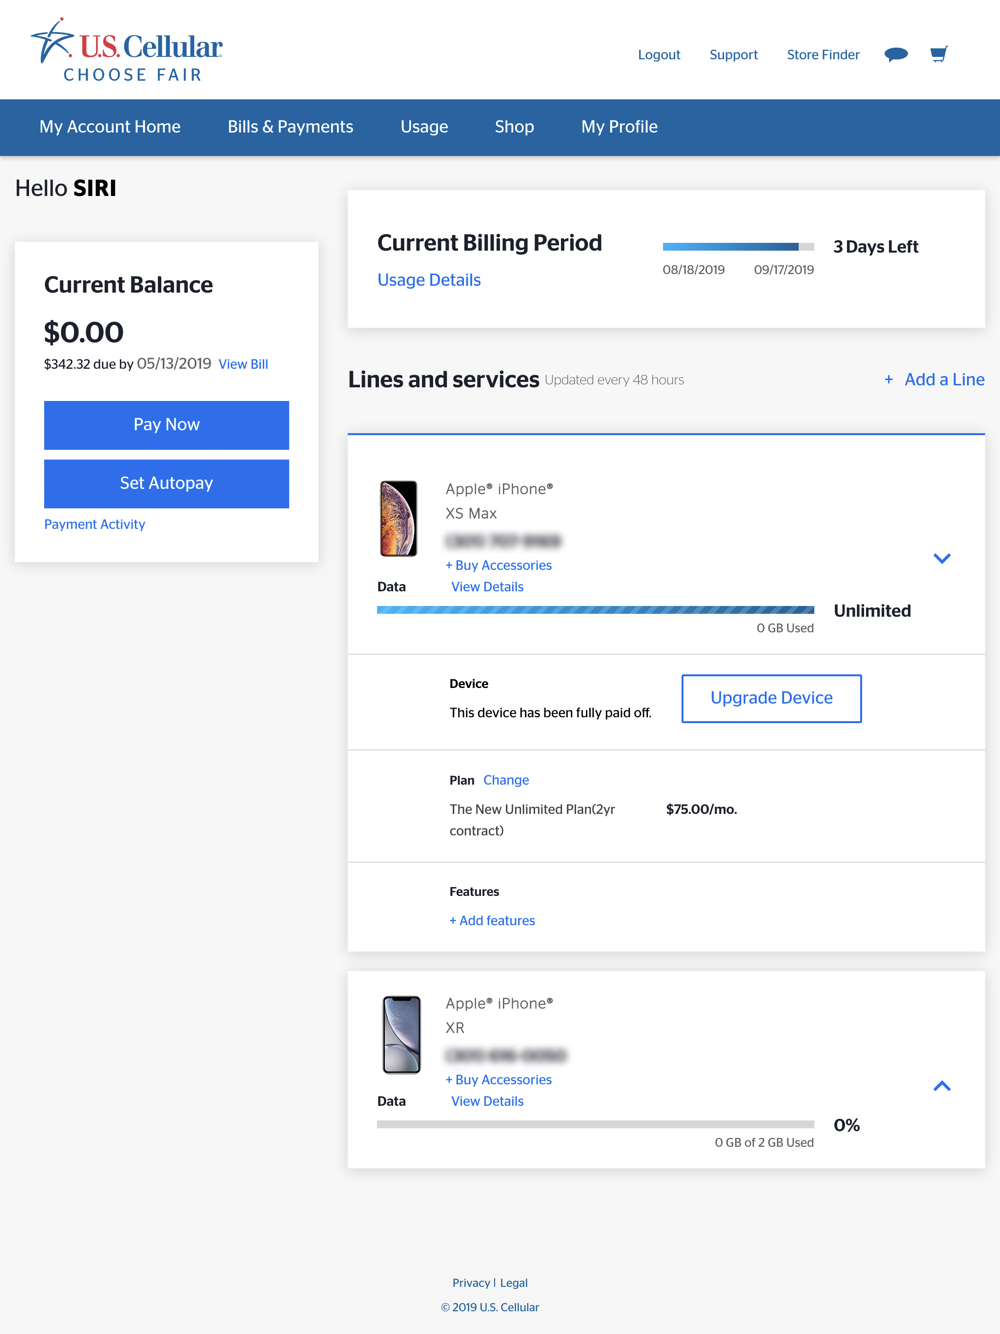Click the "Updated every 48 hours" note
This screenshot has height=1334, width=1000.
[x=614, y=380]
